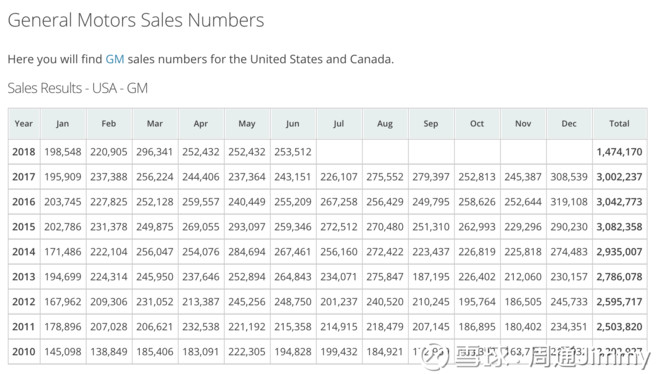Click the 2010 February value 138,849
The width and height of the screenshot is (660, 374).
(109, 352)
